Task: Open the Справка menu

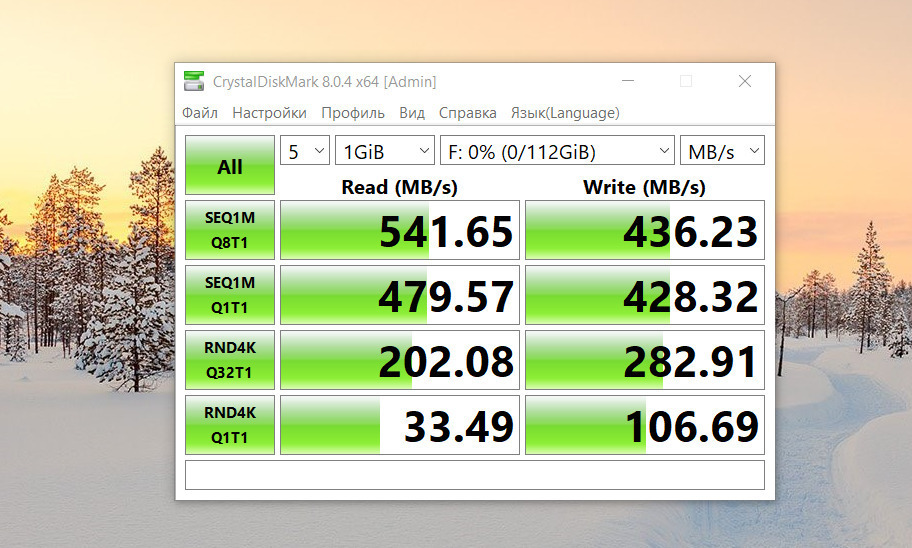Action: pyautogui.click(x=468, y=112)
